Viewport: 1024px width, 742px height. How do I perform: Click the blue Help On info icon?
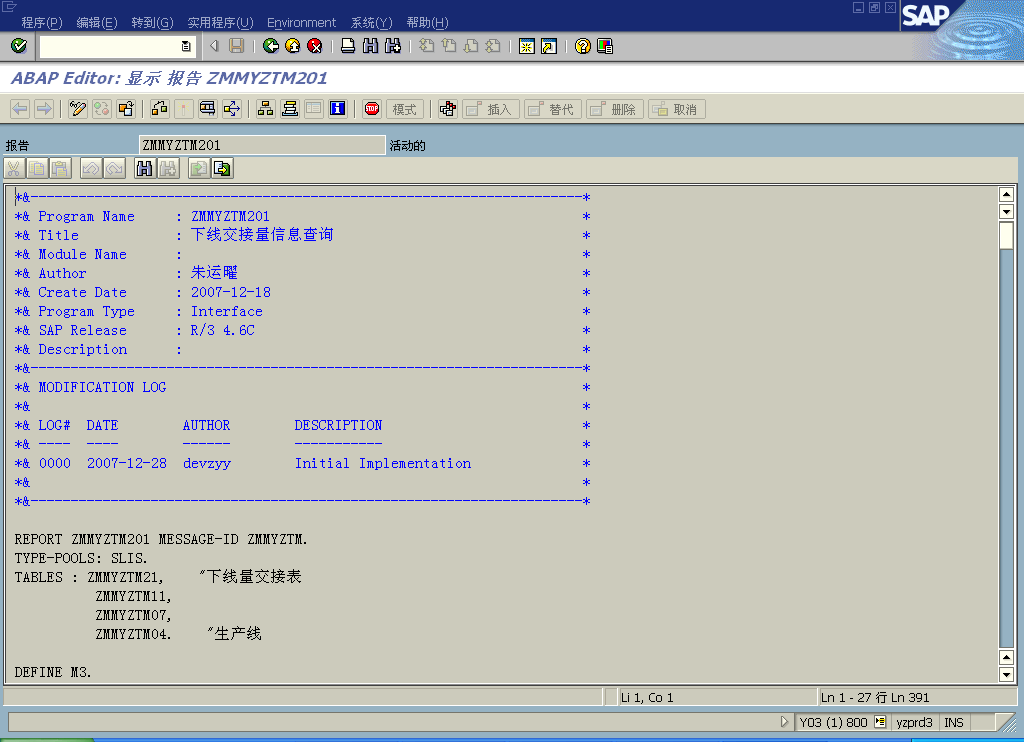(x=338, y=108)
